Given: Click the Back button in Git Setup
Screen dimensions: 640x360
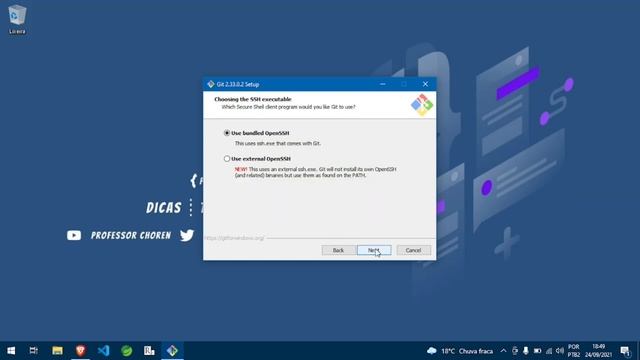Looking at the screenshot, I should tap(338, 250).
